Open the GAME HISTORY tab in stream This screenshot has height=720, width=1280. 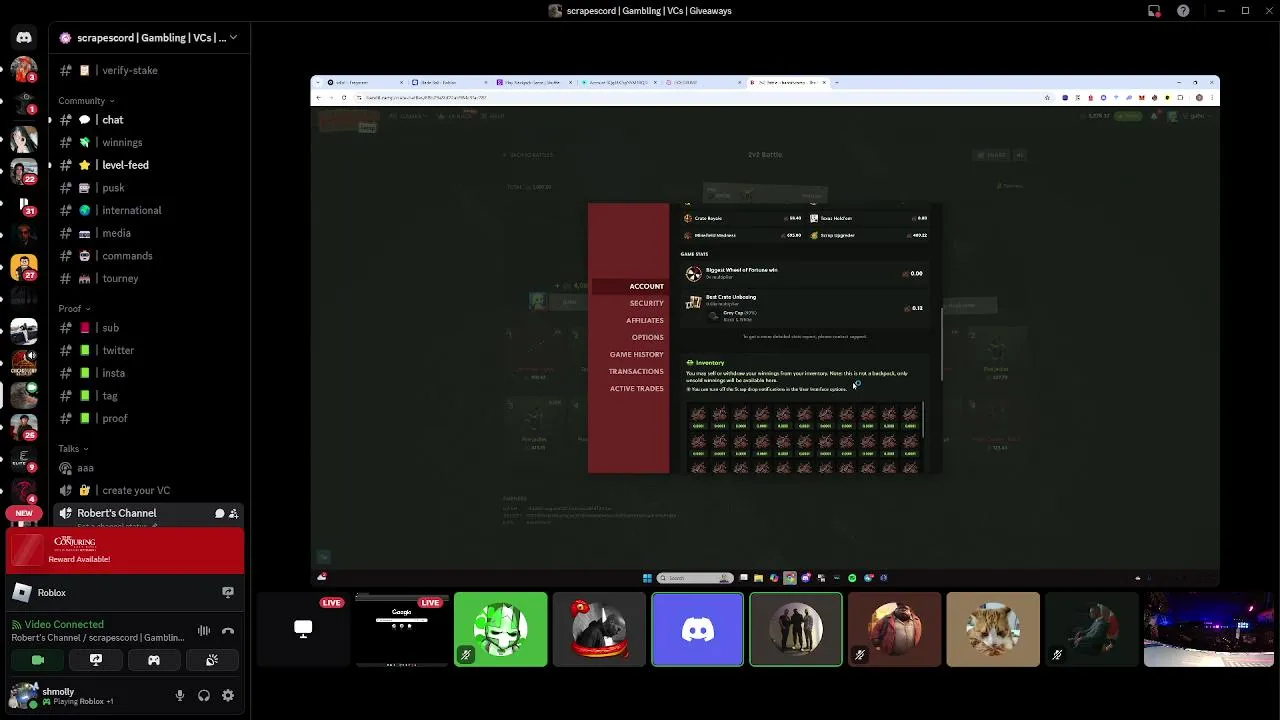[x=636, y=354]
